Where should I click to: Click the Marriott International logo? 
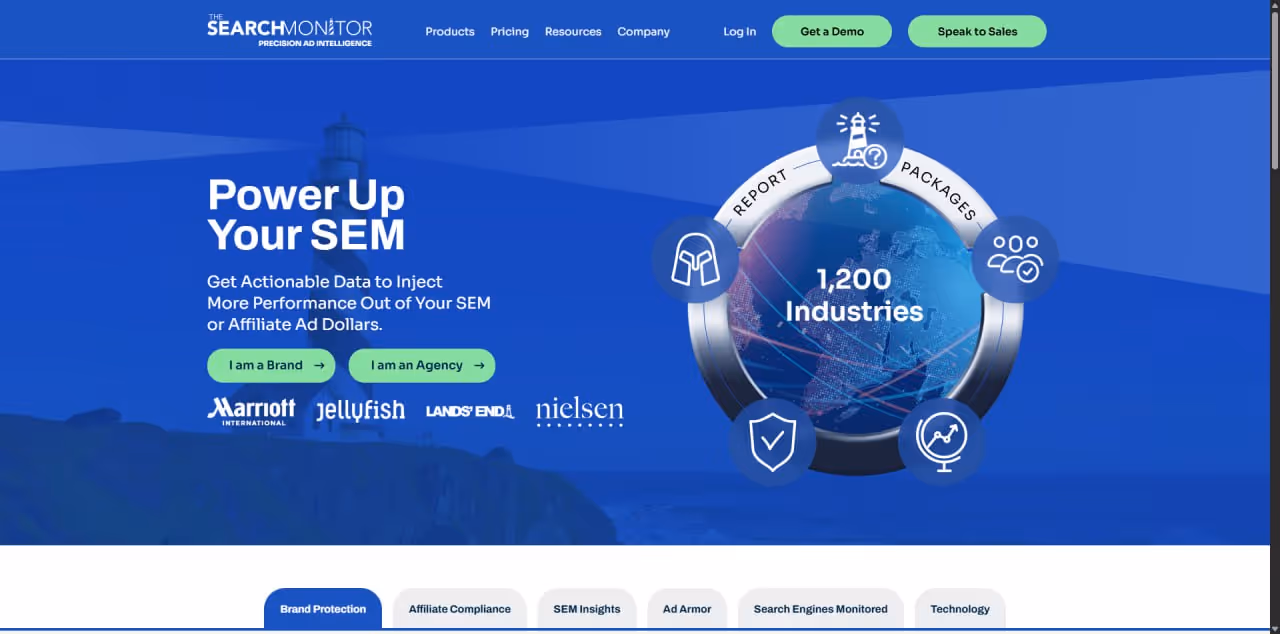tap(251, 411)
